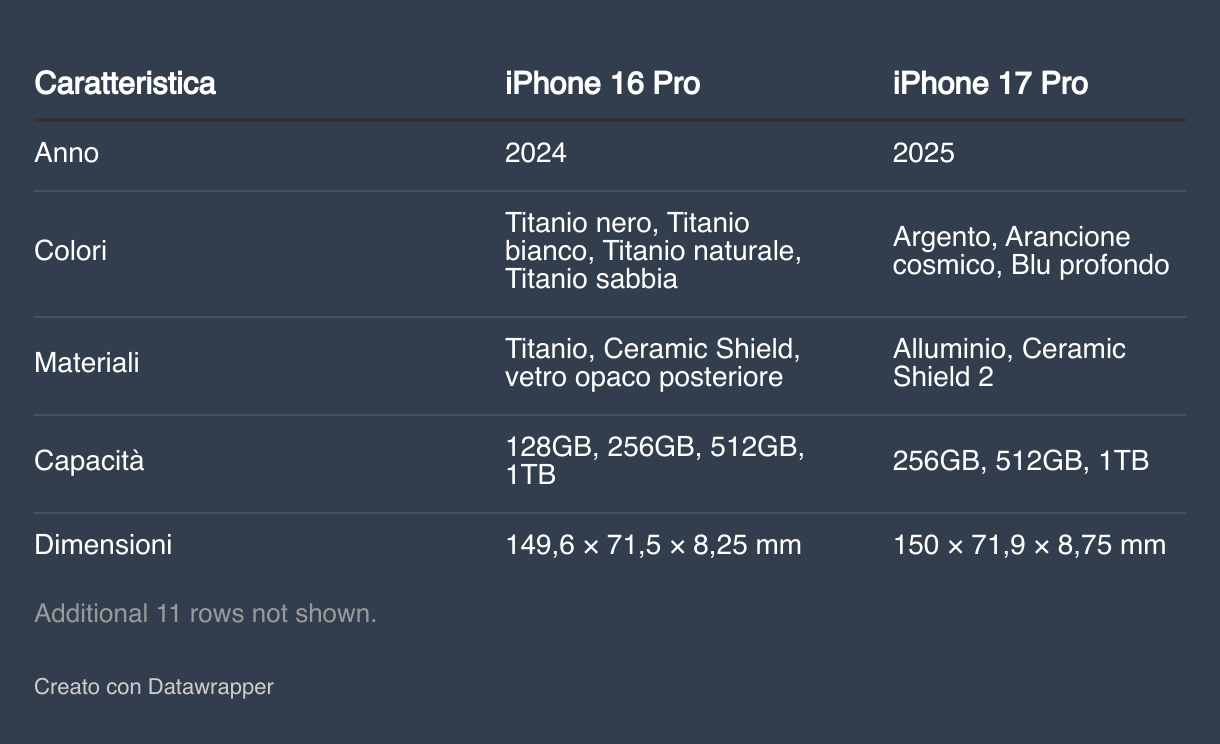
Task: Click the 2025 year cell
Action: pyautogui.click(x=924, y=153)
